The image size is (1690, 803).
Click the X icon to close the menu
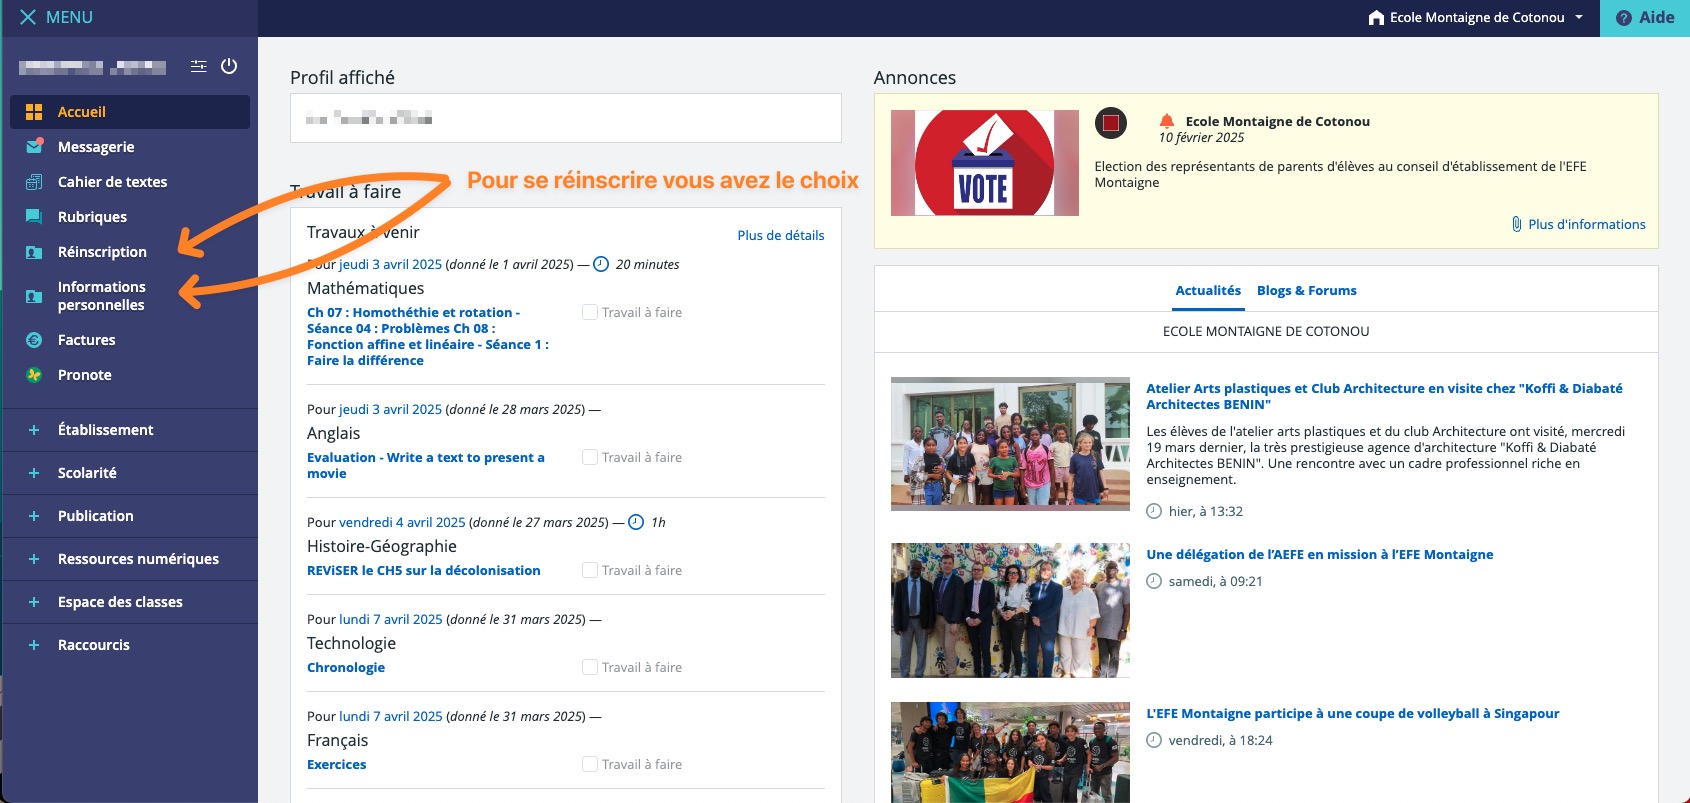click(x=28, y=17)
